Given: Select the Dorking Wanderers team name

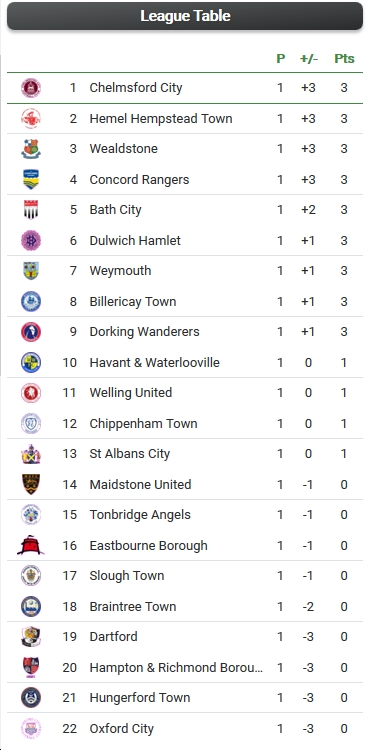Looking at the screenshot, I should coord(144,331).
